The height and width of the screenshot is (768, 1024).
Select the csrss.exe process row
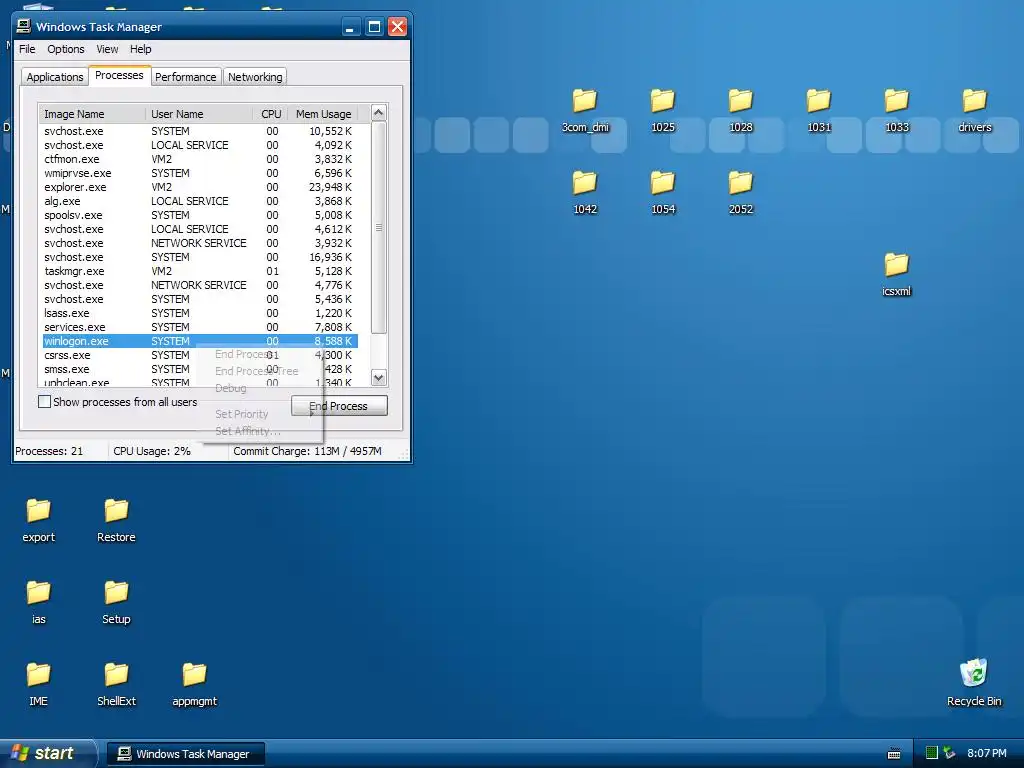(x=199, y=355)
